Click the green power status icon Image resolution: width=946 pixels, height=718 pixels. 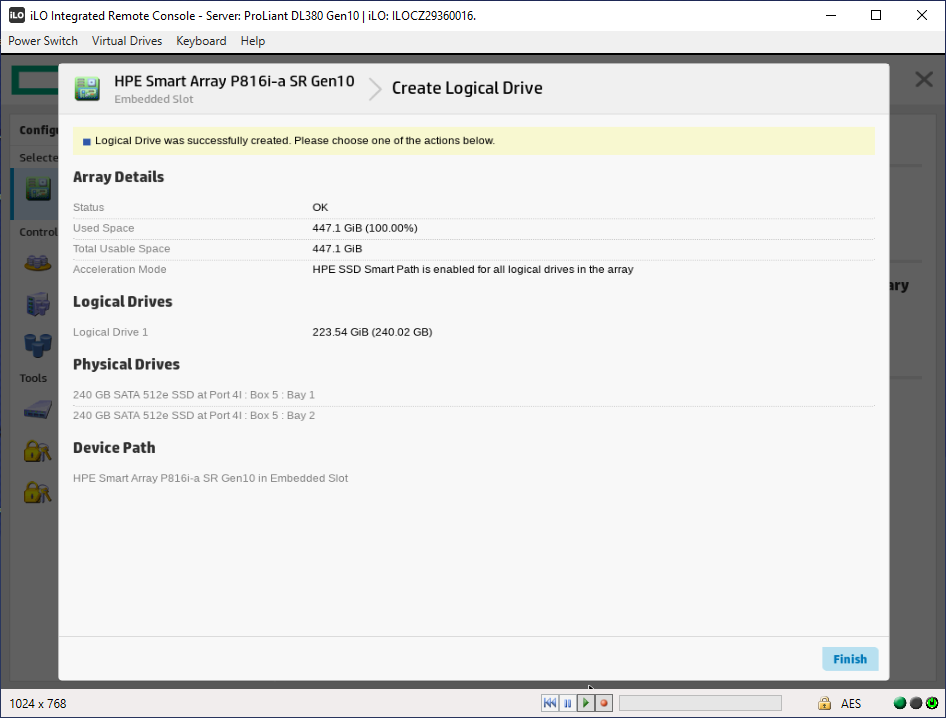pyautogui.click(x=932, y=703)
